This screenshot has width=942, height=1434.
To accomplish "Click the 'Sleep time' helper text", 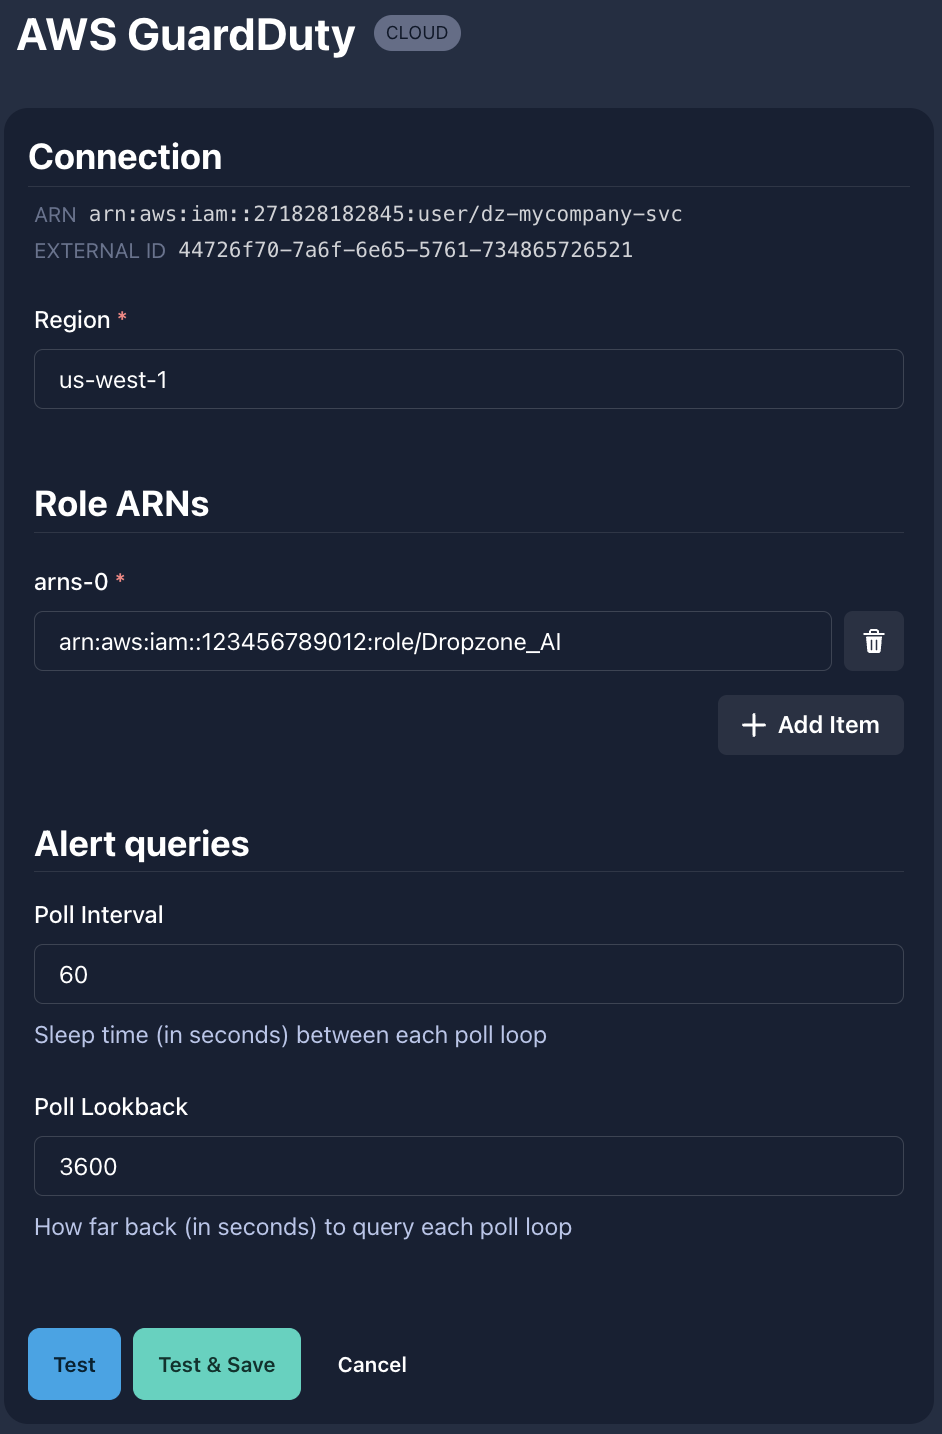I will point(290,1035).
